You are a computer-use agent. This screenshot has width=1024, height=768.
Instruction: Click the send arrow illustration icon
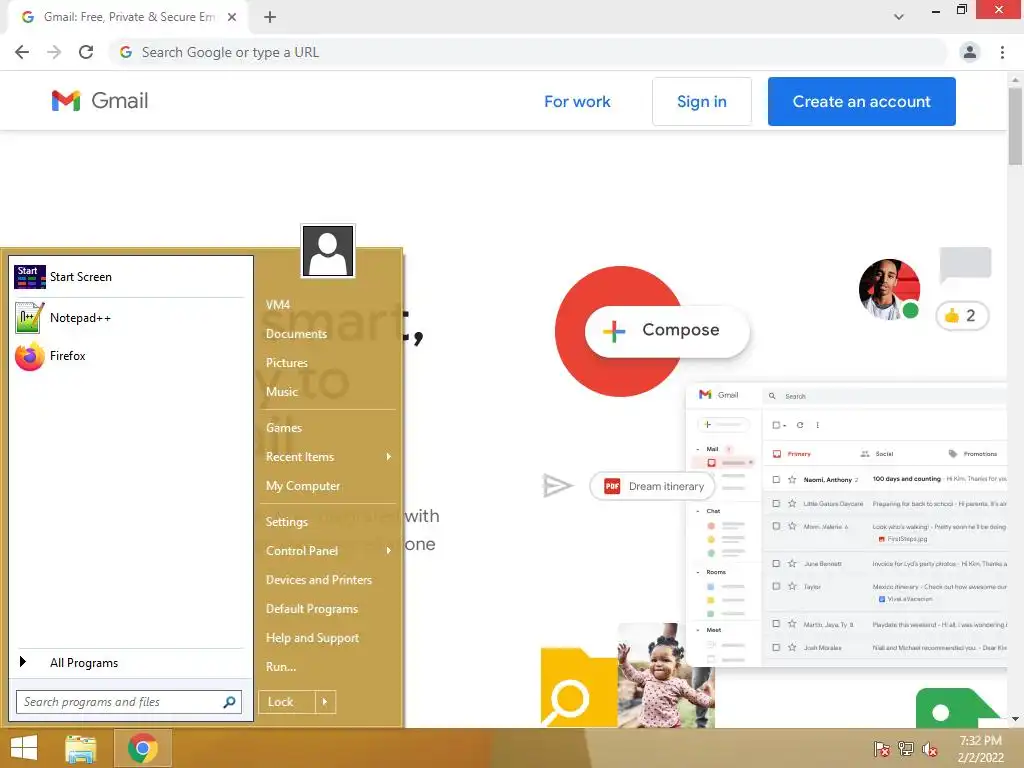click(x=557, y=485)
